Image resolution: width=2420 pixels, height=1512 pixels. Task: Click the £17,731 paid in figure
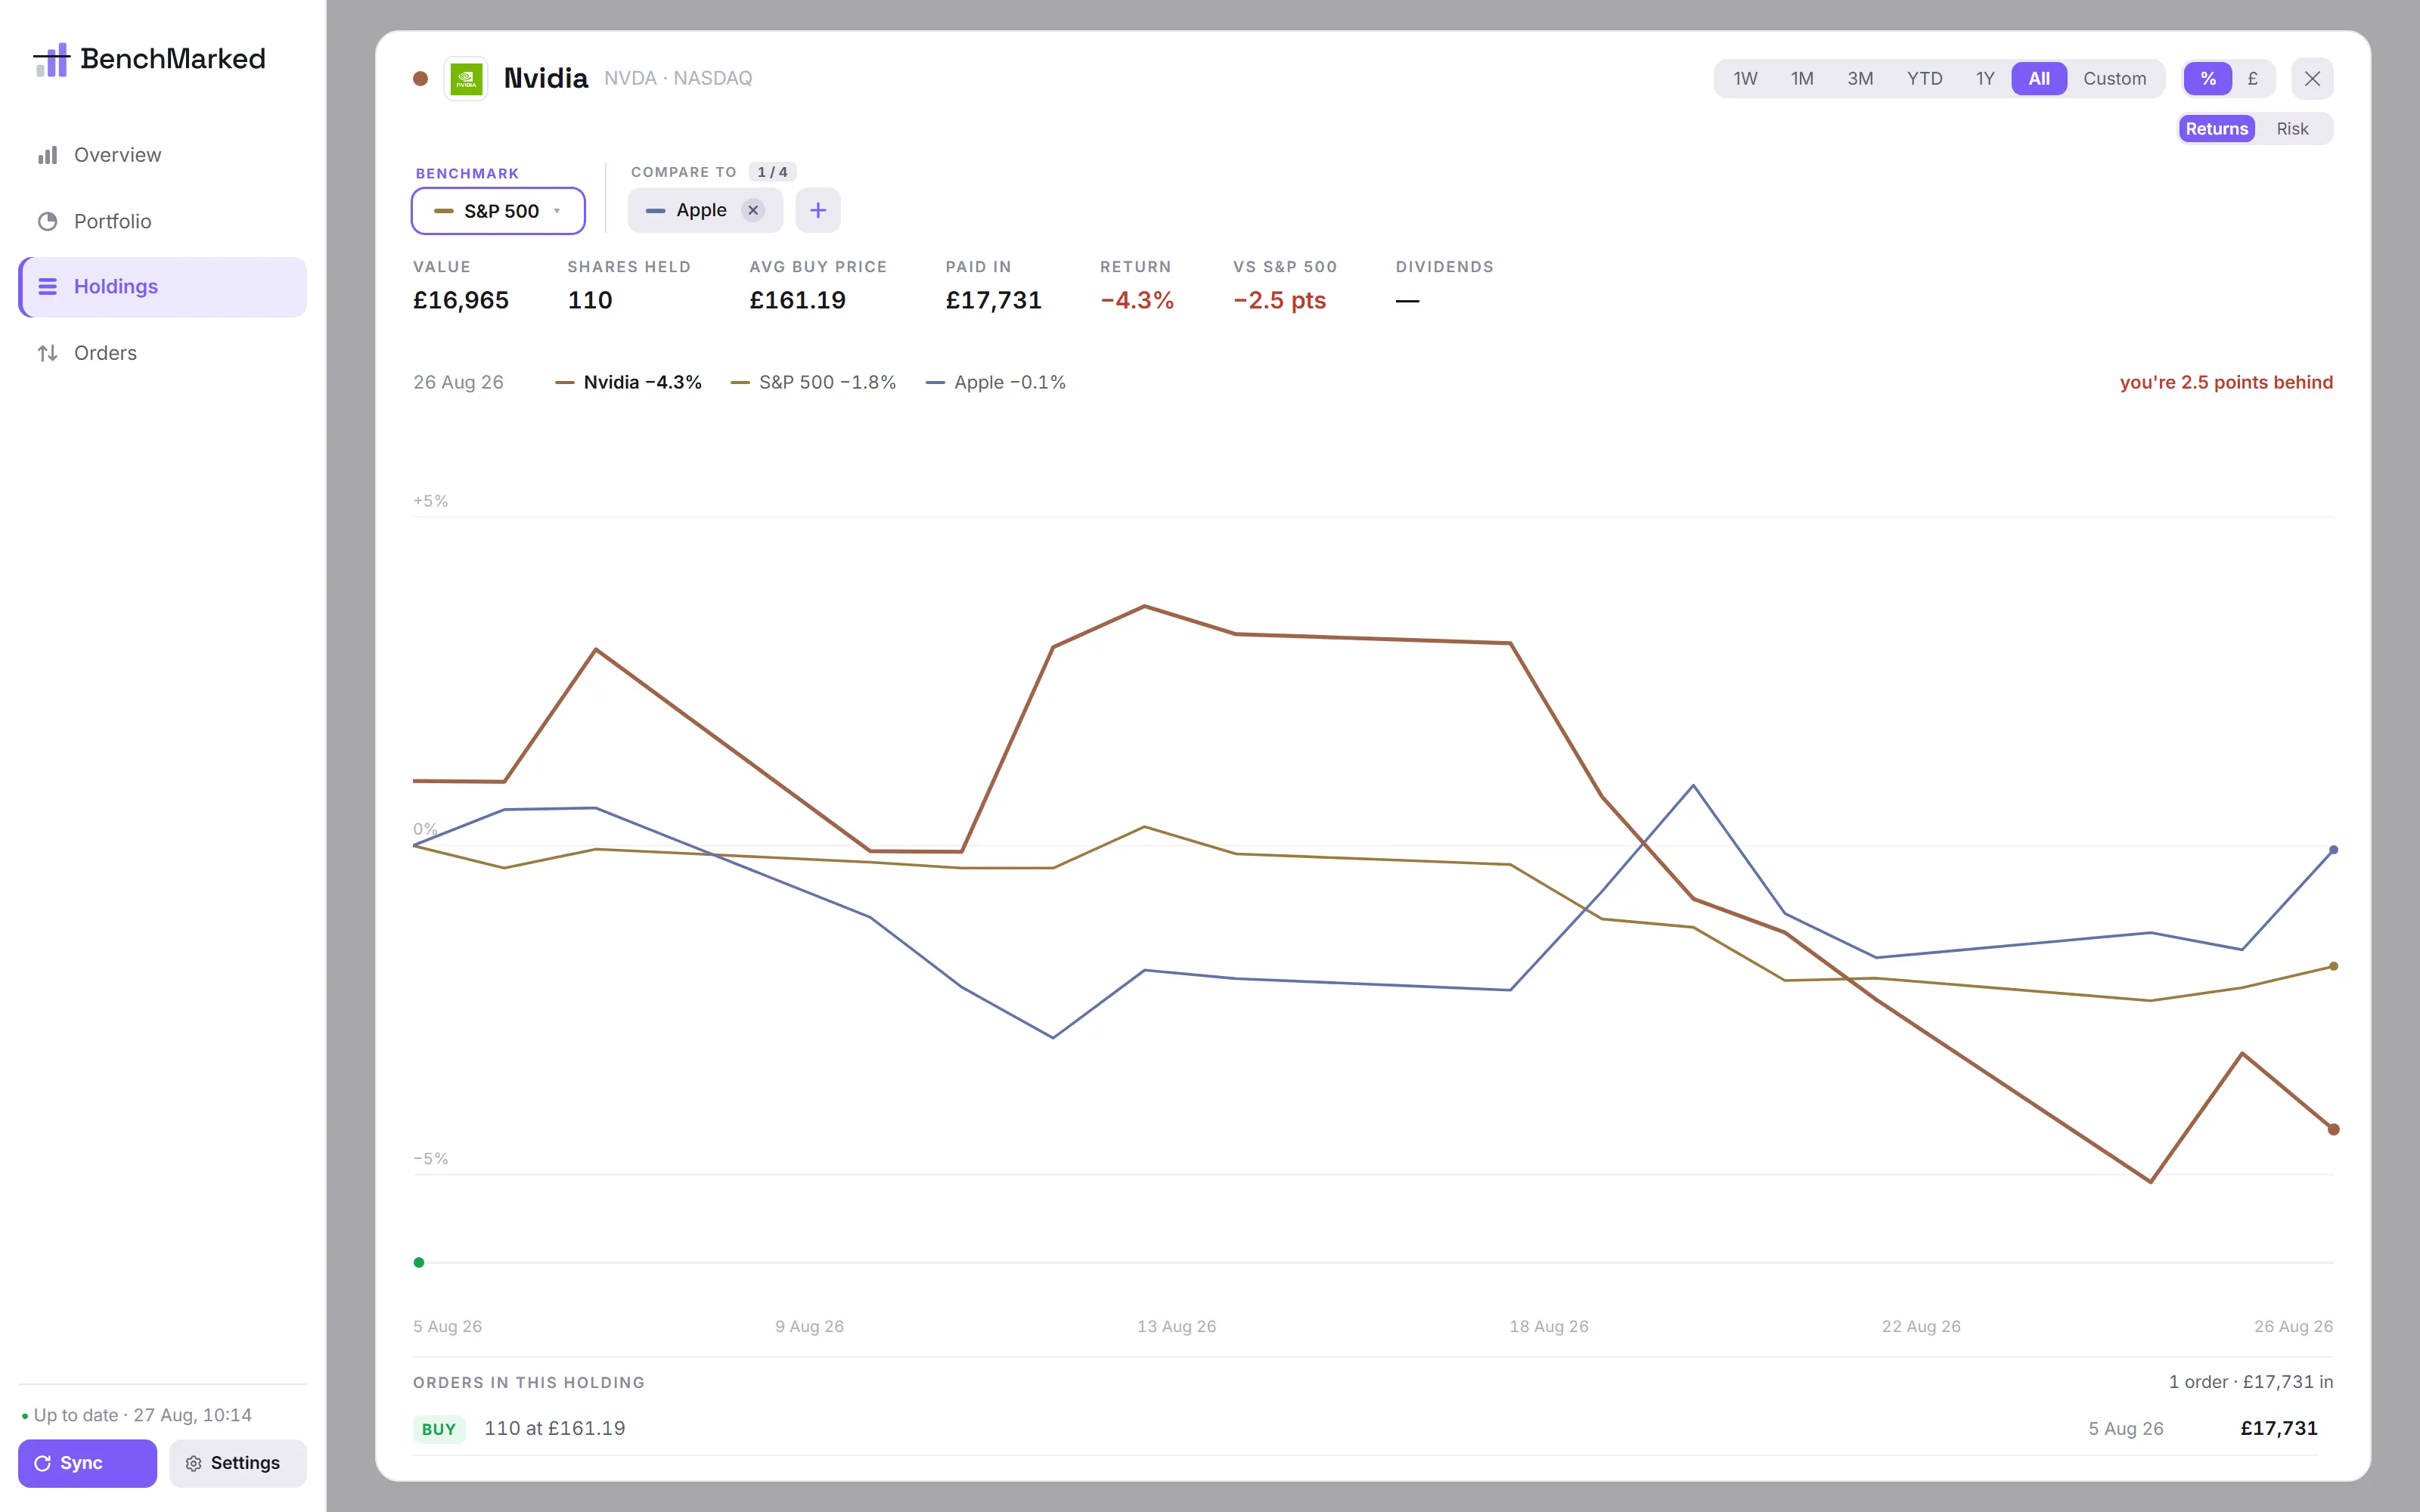994,300
